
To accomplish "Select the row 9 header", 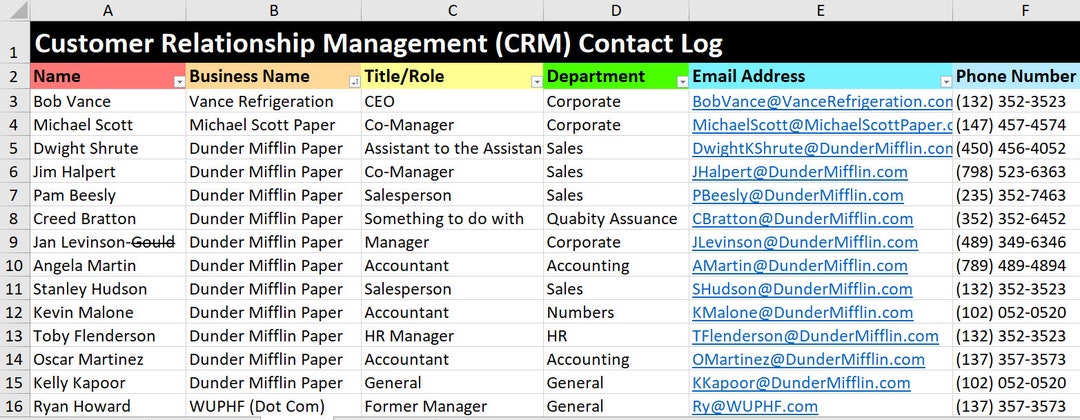I will (x=14, y=242).
